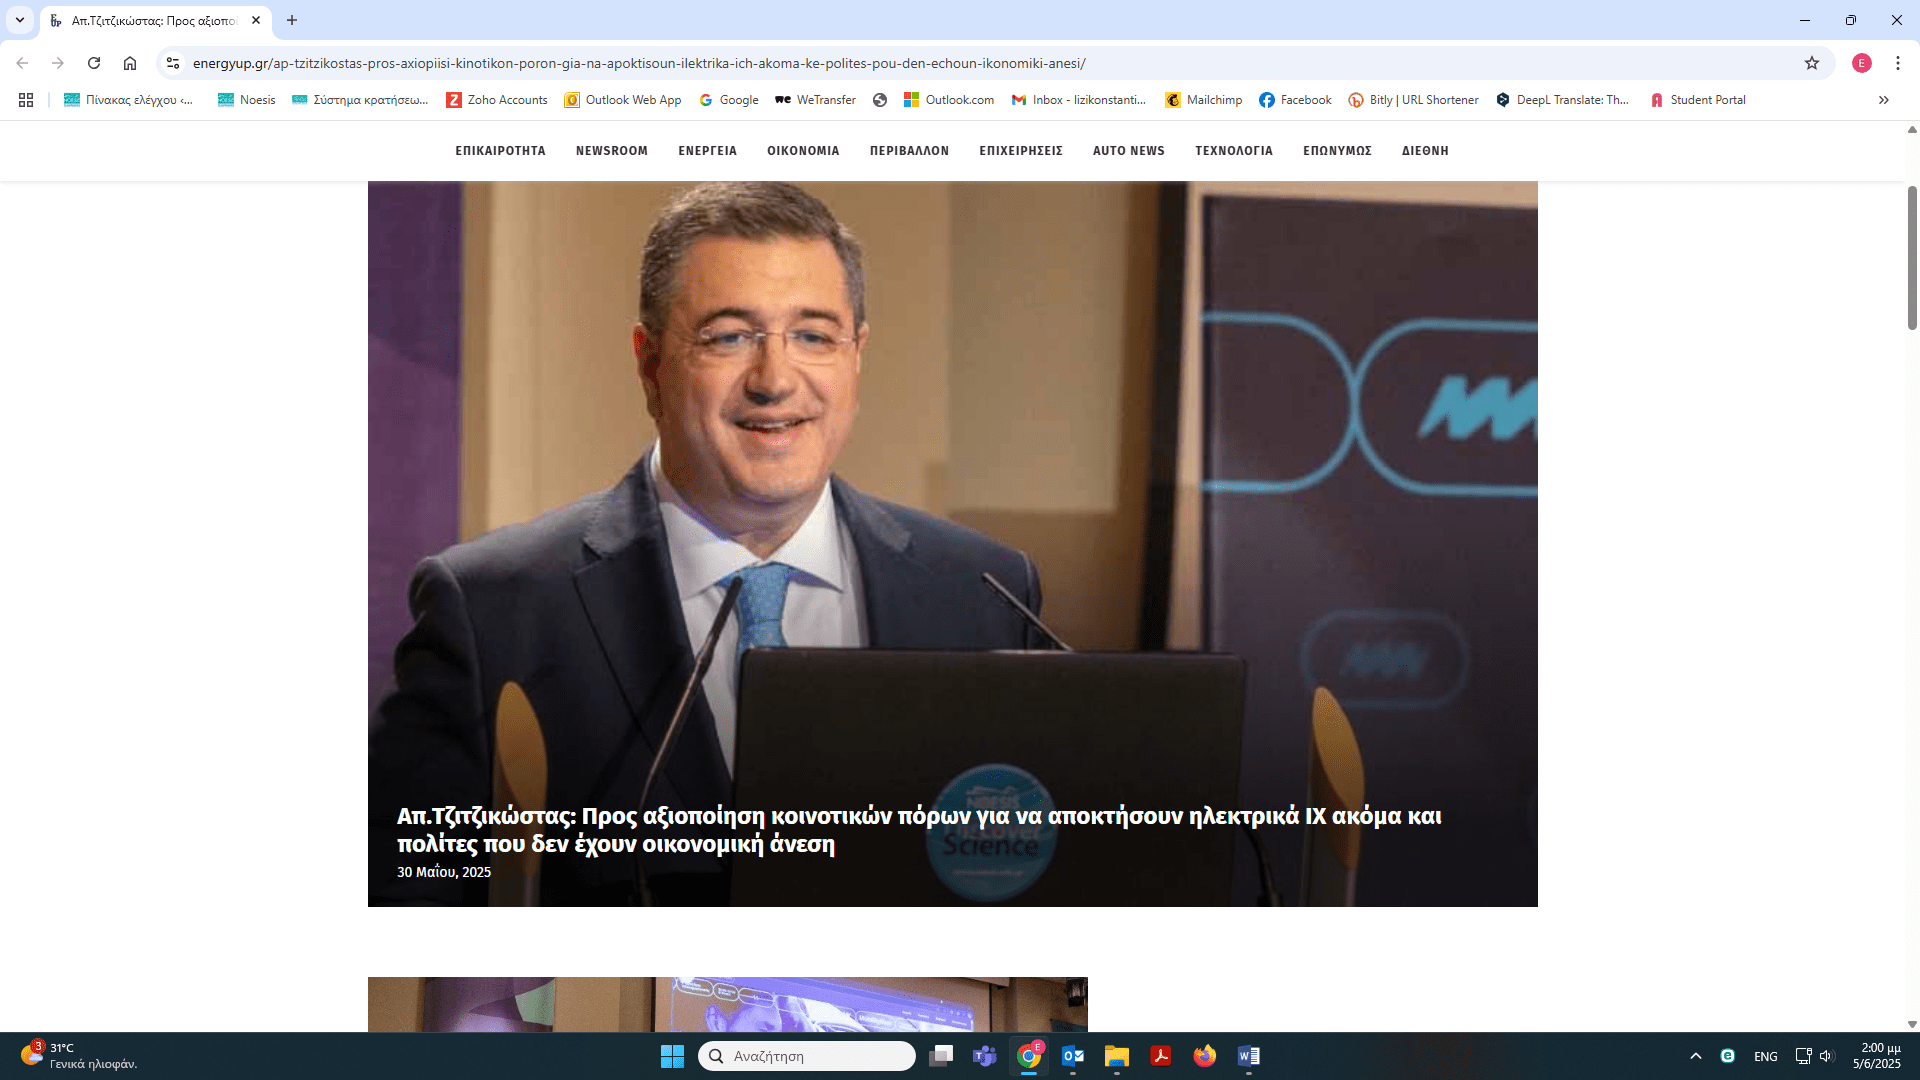Go to browser home page
1920x1080 pixels.
pyautogui.click(x=130, y=63)
